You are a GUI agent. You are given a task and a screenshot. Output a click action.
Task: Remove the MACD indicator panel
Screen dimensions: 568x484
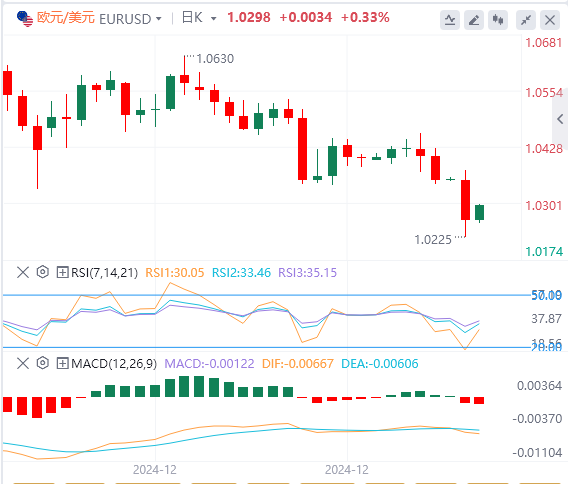coord(23,363)
